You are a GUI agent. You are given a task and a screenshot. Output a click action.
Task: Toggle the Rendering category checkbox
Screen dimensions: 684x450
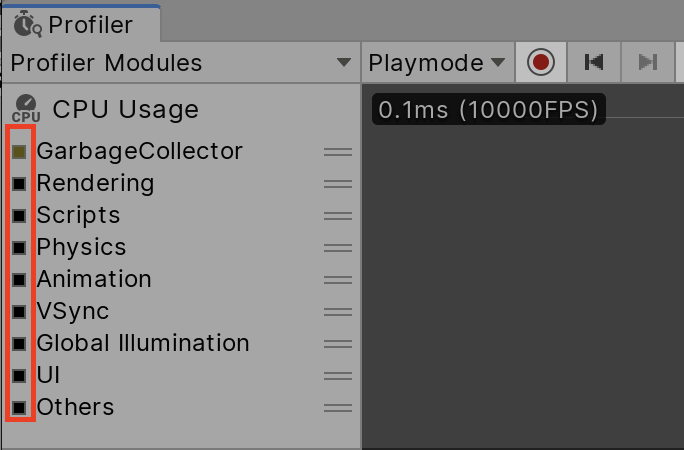pyautogui.click(x=19, y=184)
